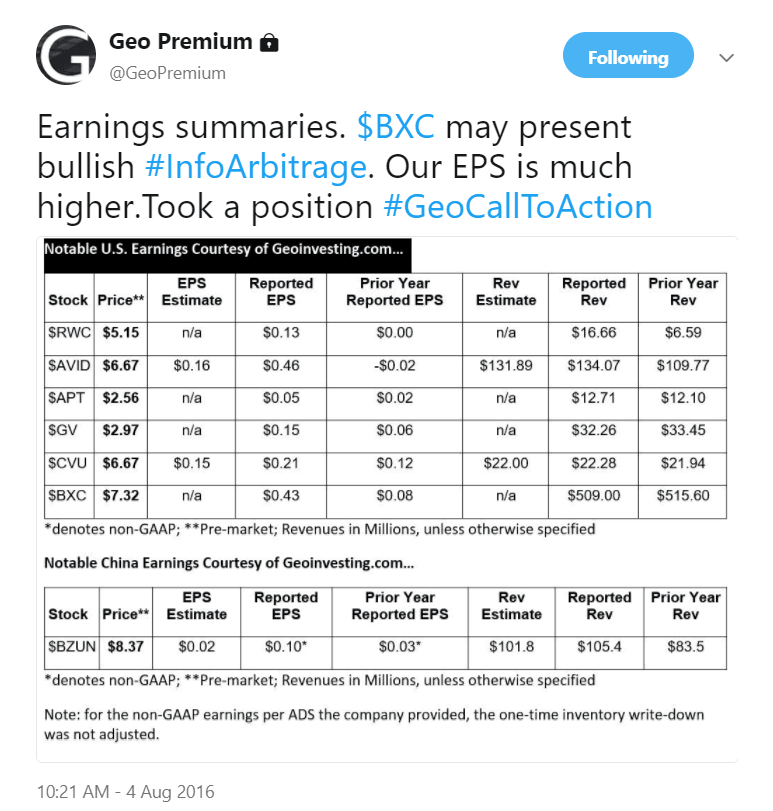This screenshot has width=773, height=811.
Task: Click the Geo Premium display name
Action: pyautogui.click(x=180, y=42)
